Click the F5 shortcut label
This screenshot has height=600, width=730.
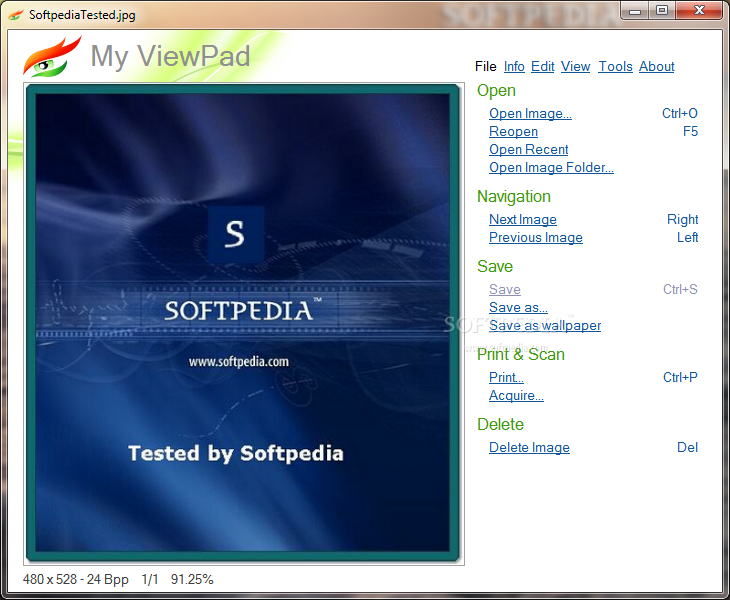coord(690,132)
